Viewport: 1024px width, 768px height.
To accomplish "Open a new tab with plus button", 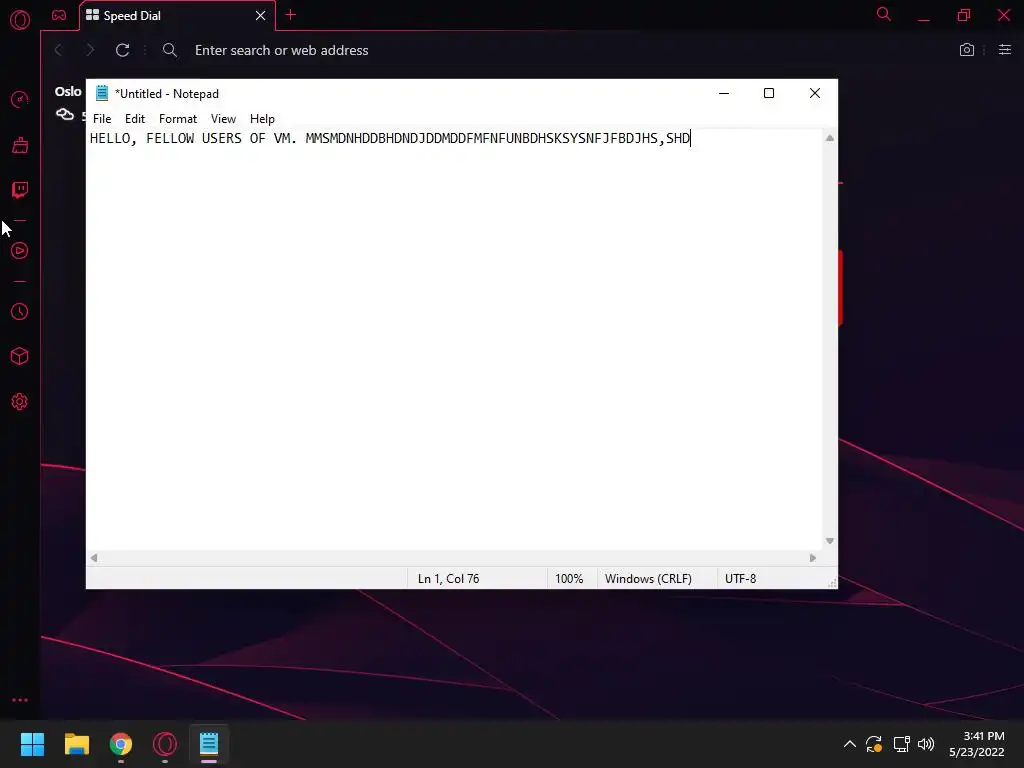I will [x=291, y=15].
